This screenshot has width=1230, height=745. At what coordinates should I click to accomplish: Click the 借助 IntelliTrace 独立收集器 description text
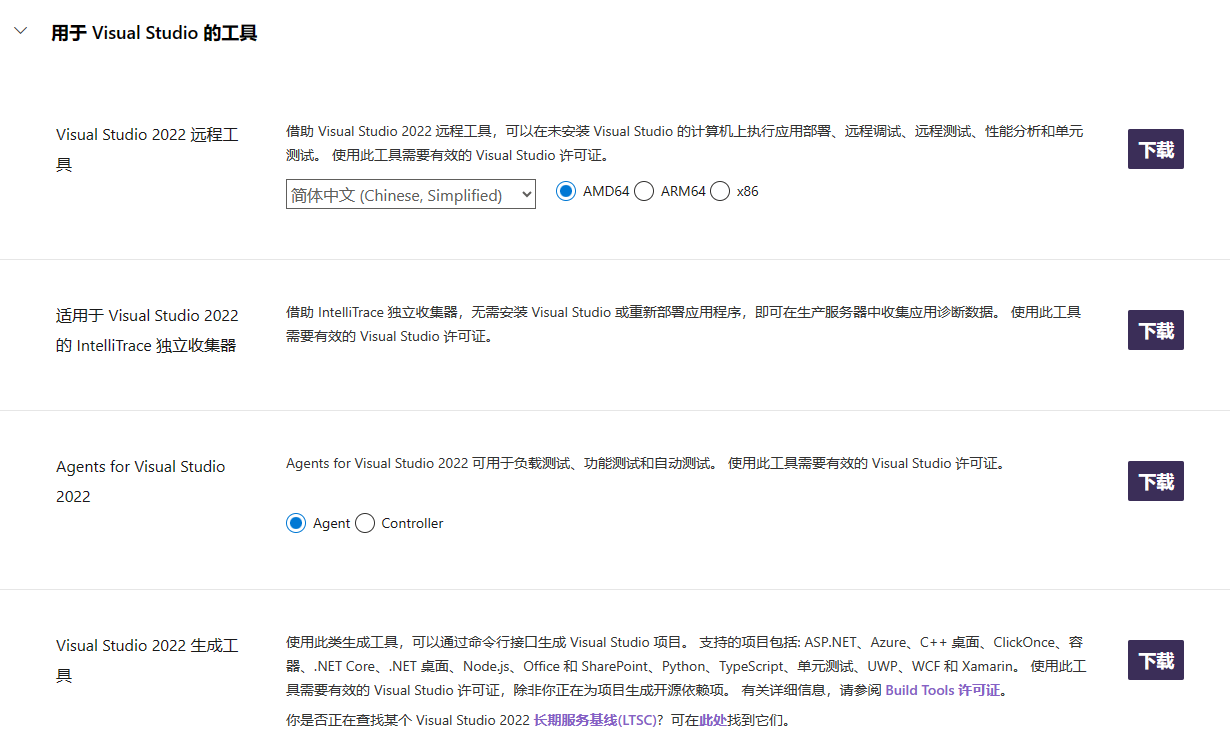click(x=684, y=324)
